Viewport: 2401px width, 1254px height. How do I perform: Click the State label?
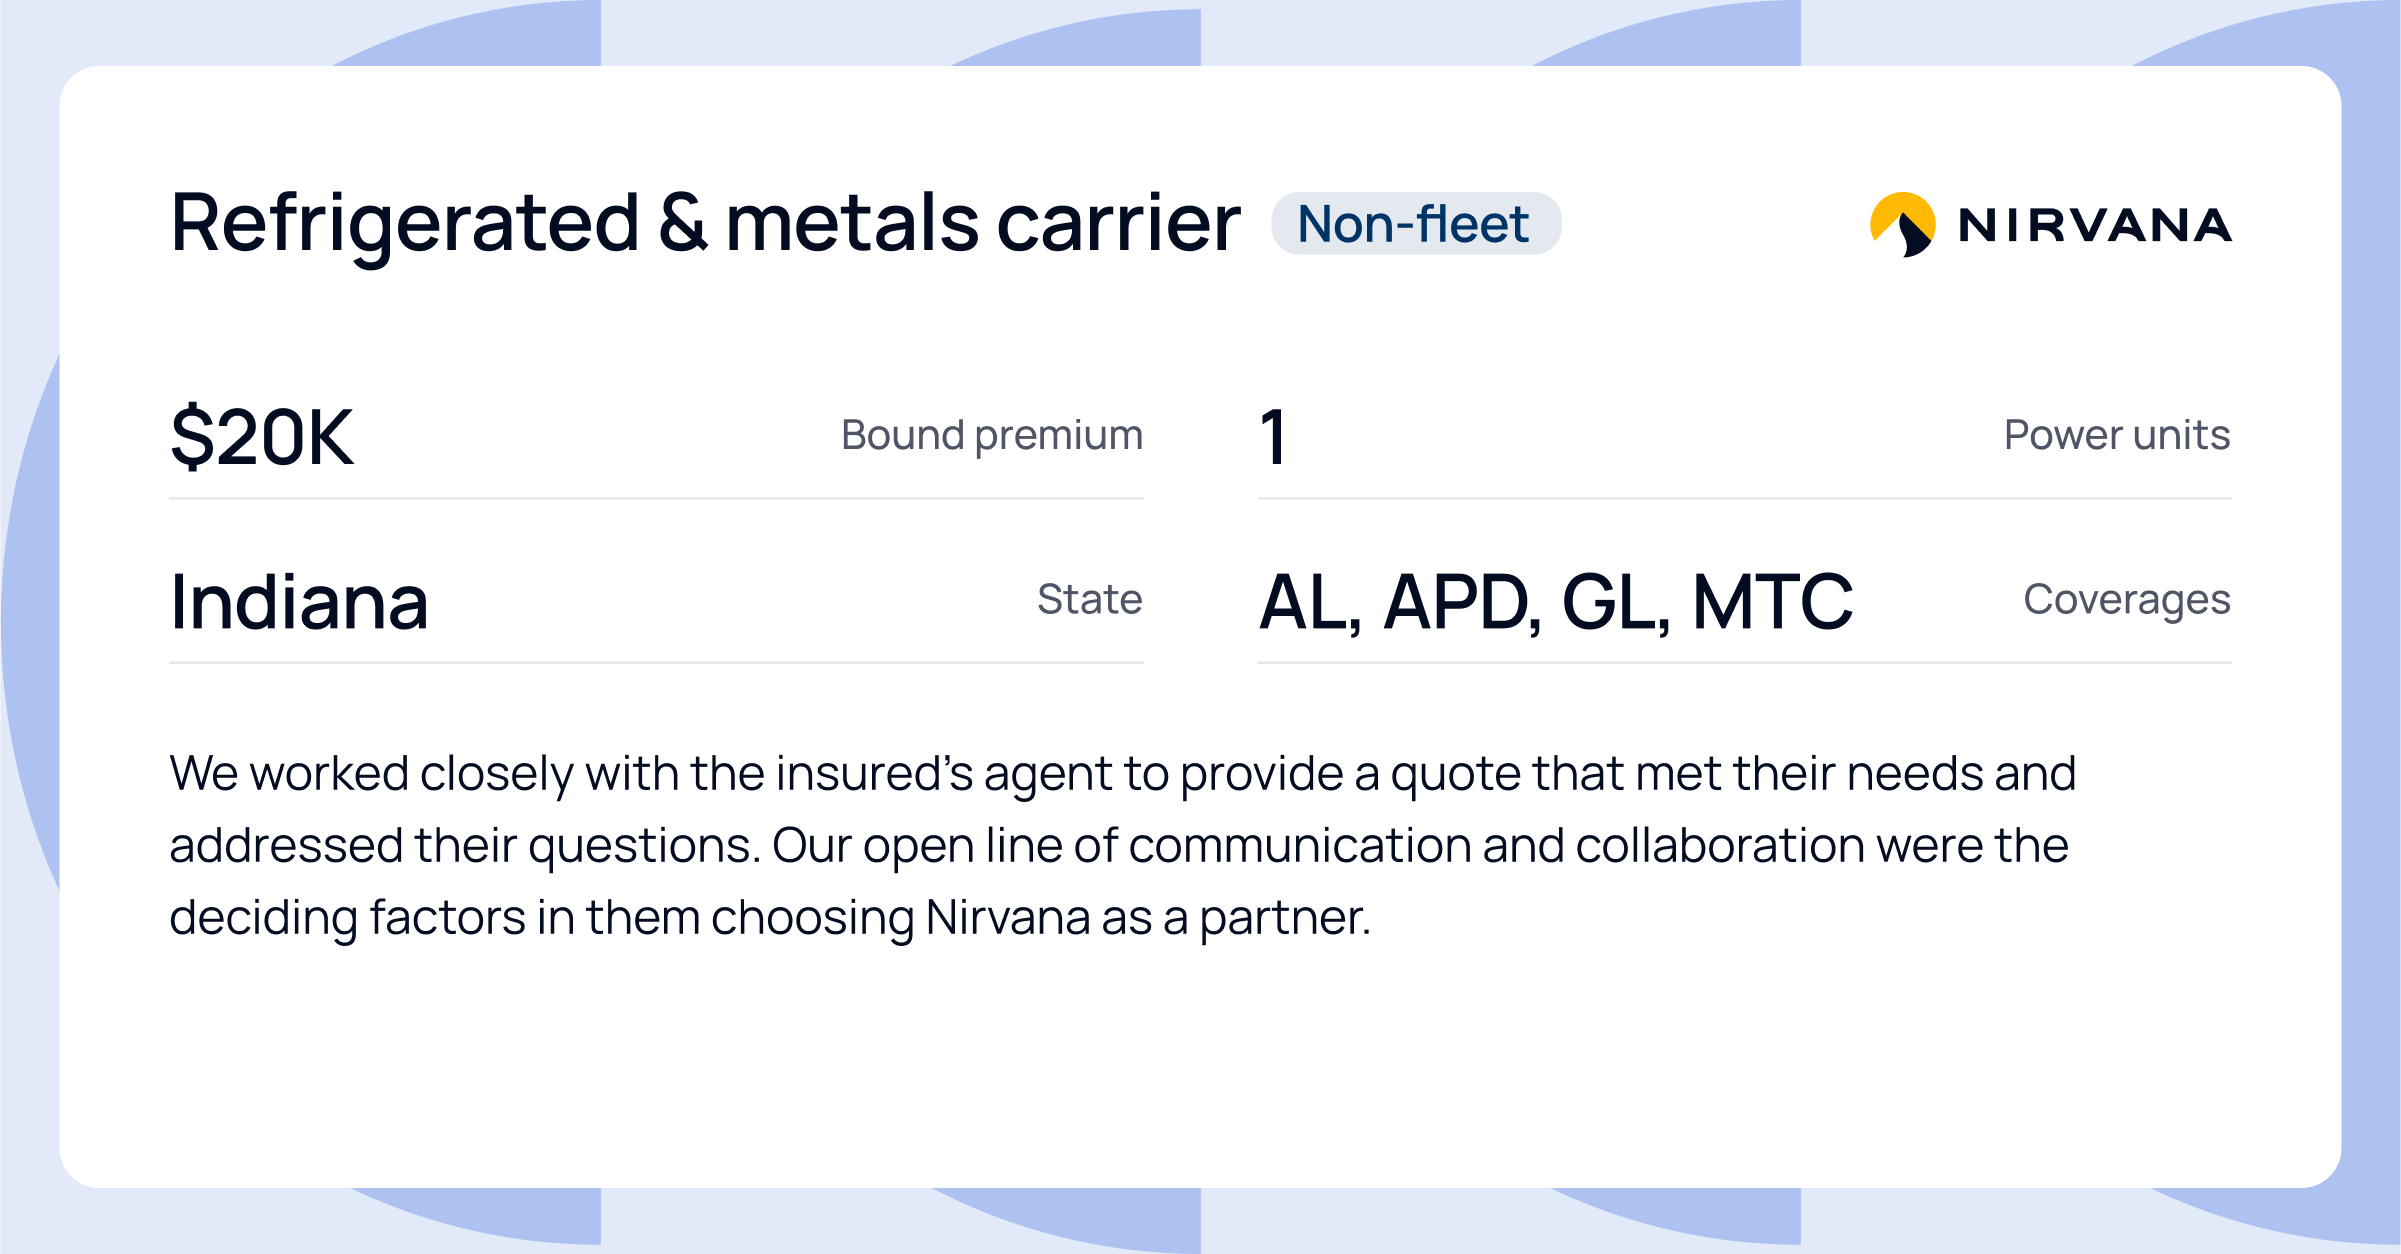pyautogui.click(x=1089, y=599)
